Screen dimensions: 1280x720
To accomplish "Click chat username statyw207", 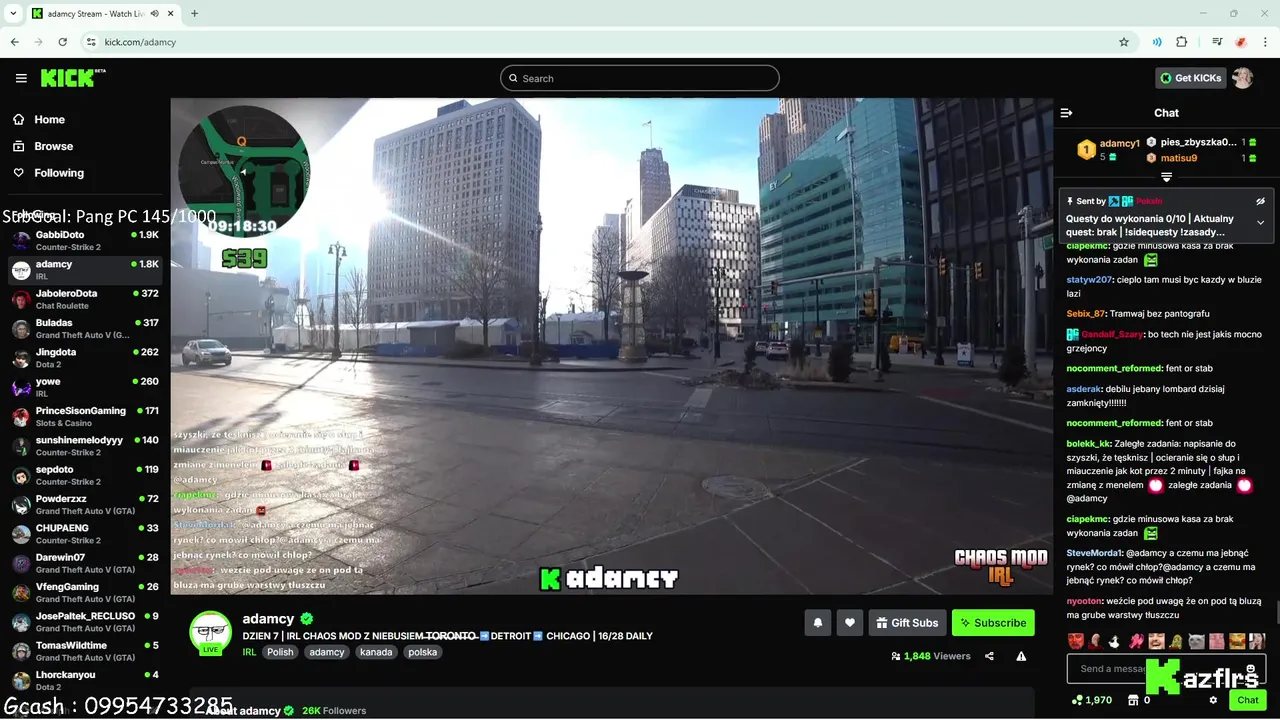I will (1089, 280).
